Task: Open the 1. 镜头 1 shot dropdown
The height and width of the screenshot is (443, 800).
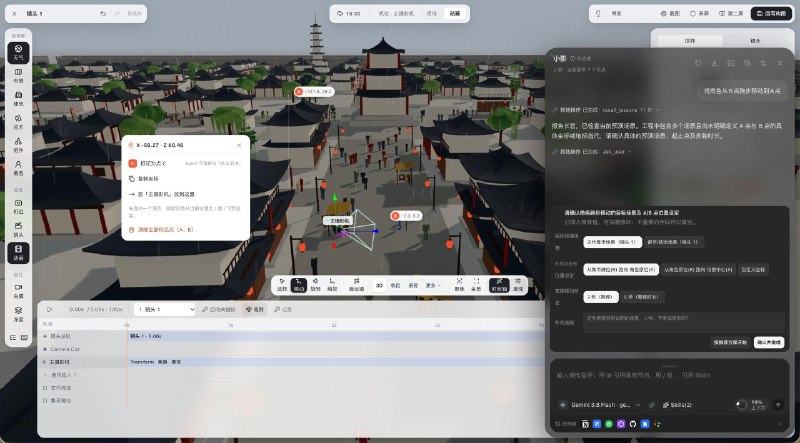Action: point(165,309)
